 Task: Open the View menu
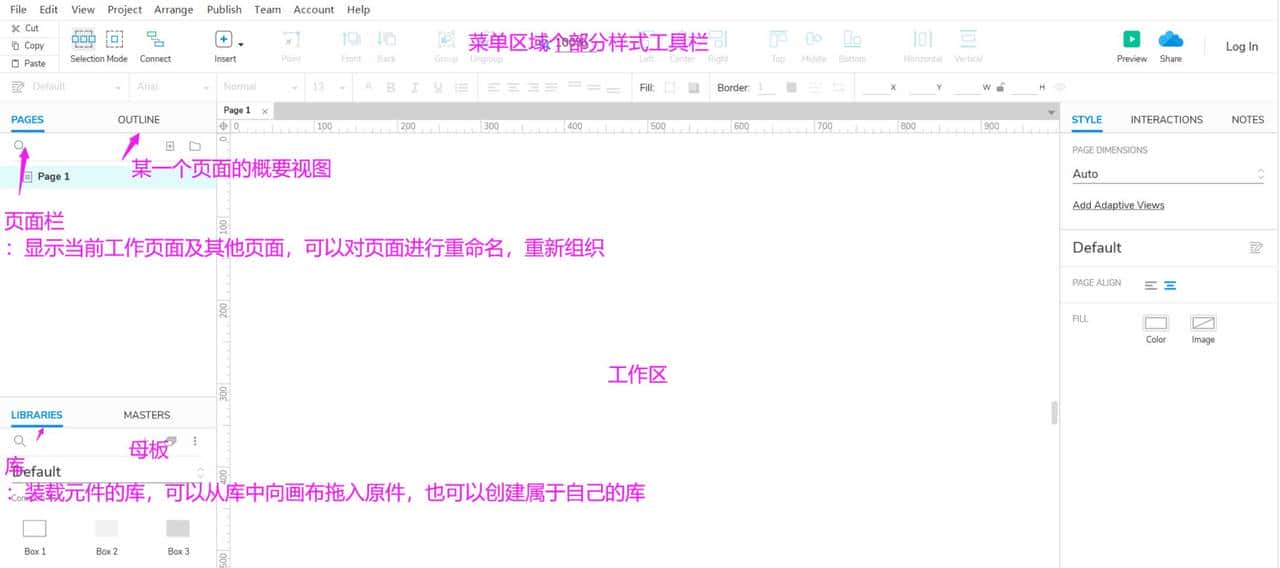[83, 9]
